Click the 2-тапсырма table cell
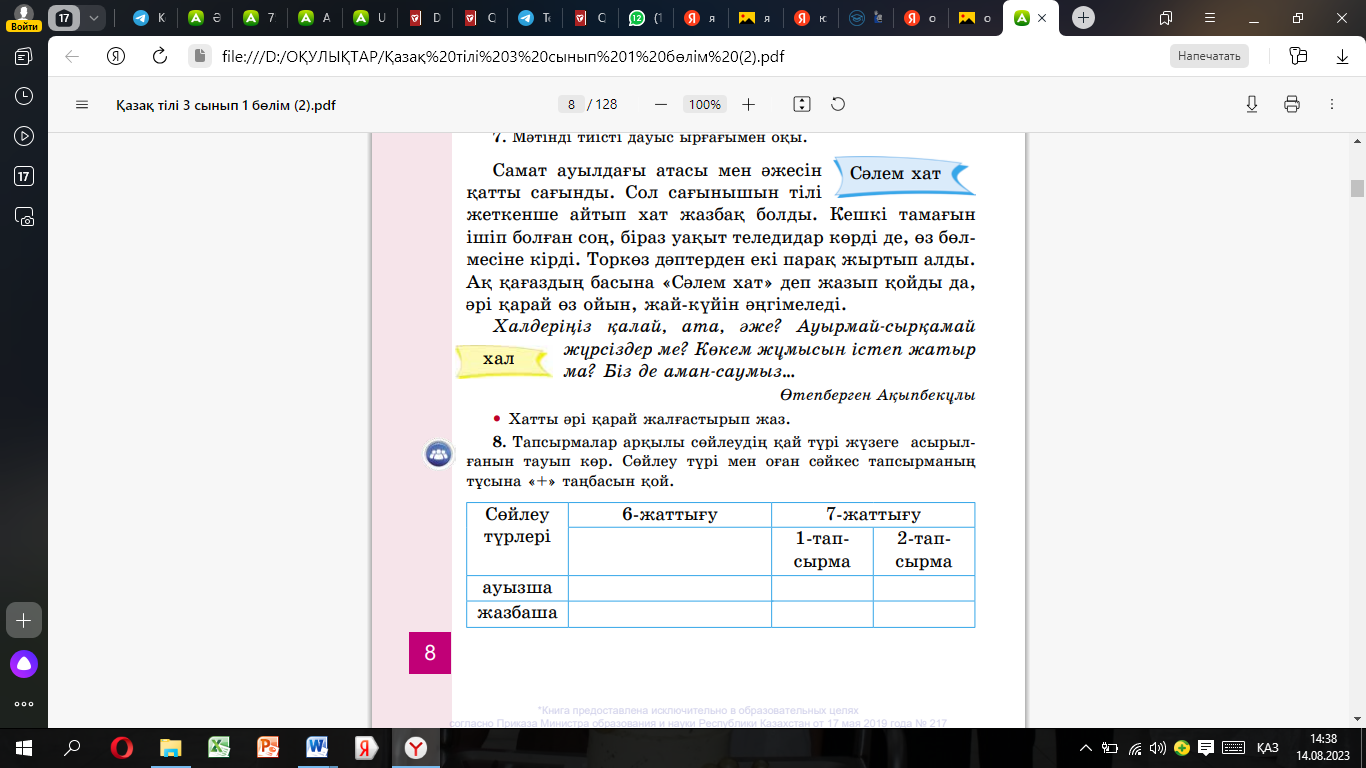 tap(924, 550)
